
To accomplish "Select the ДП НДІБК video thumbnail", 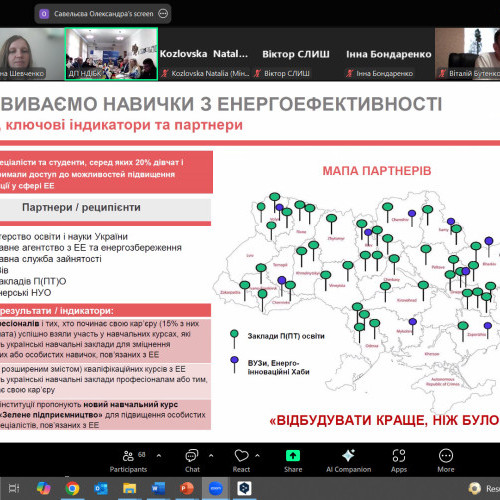I will coord(111,54).
